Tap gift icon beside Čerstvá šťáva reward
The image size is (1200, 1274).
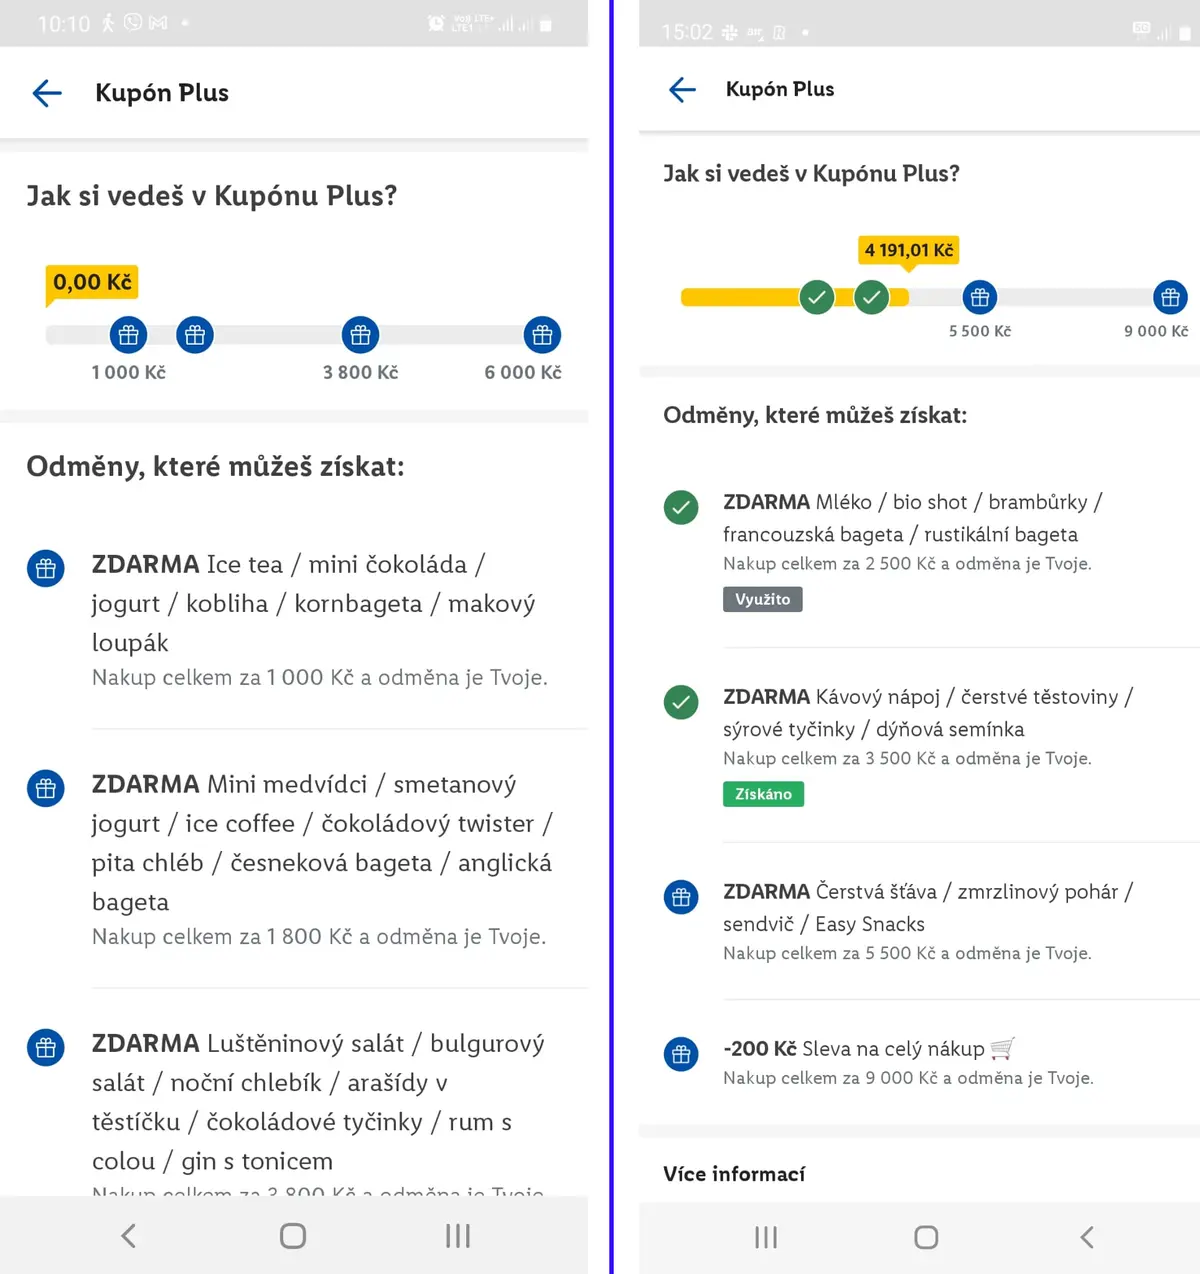click(681, 897)
